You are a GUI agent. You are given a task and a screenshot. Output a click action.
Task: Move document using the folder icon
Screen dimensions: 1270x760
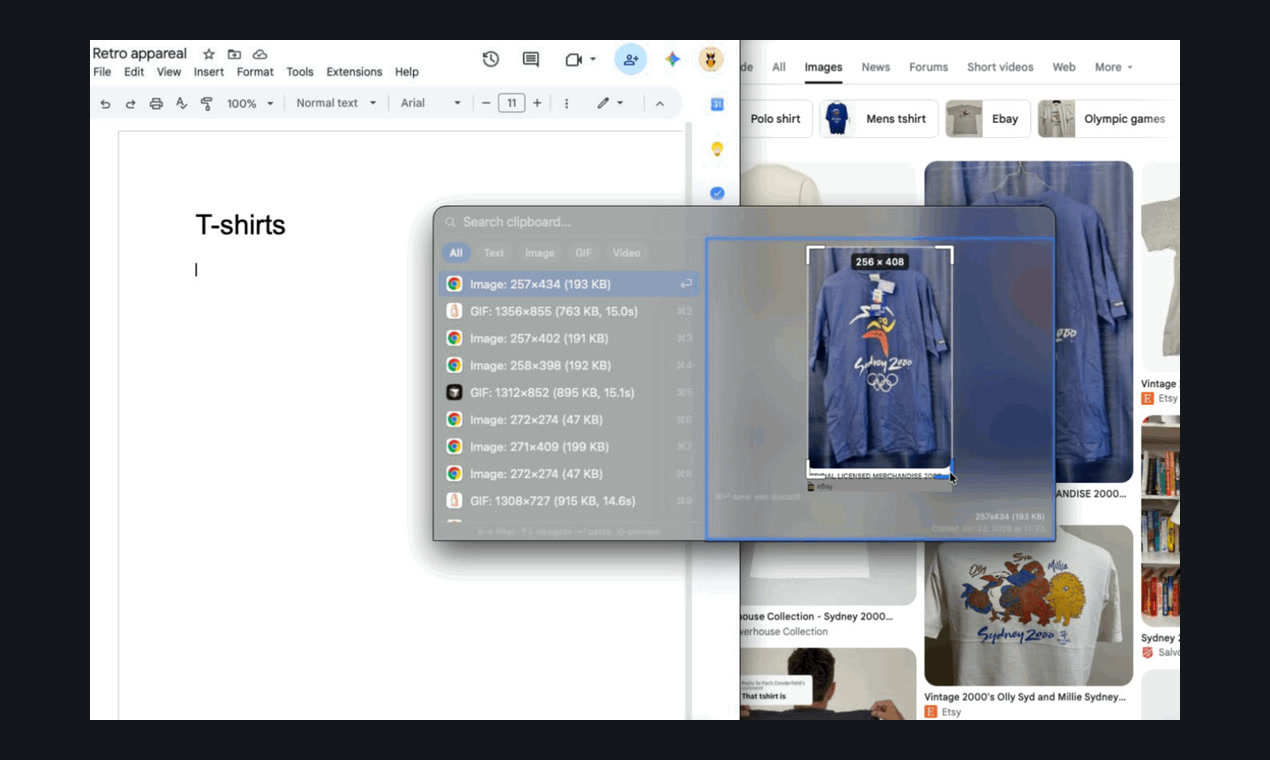[234, 54]
